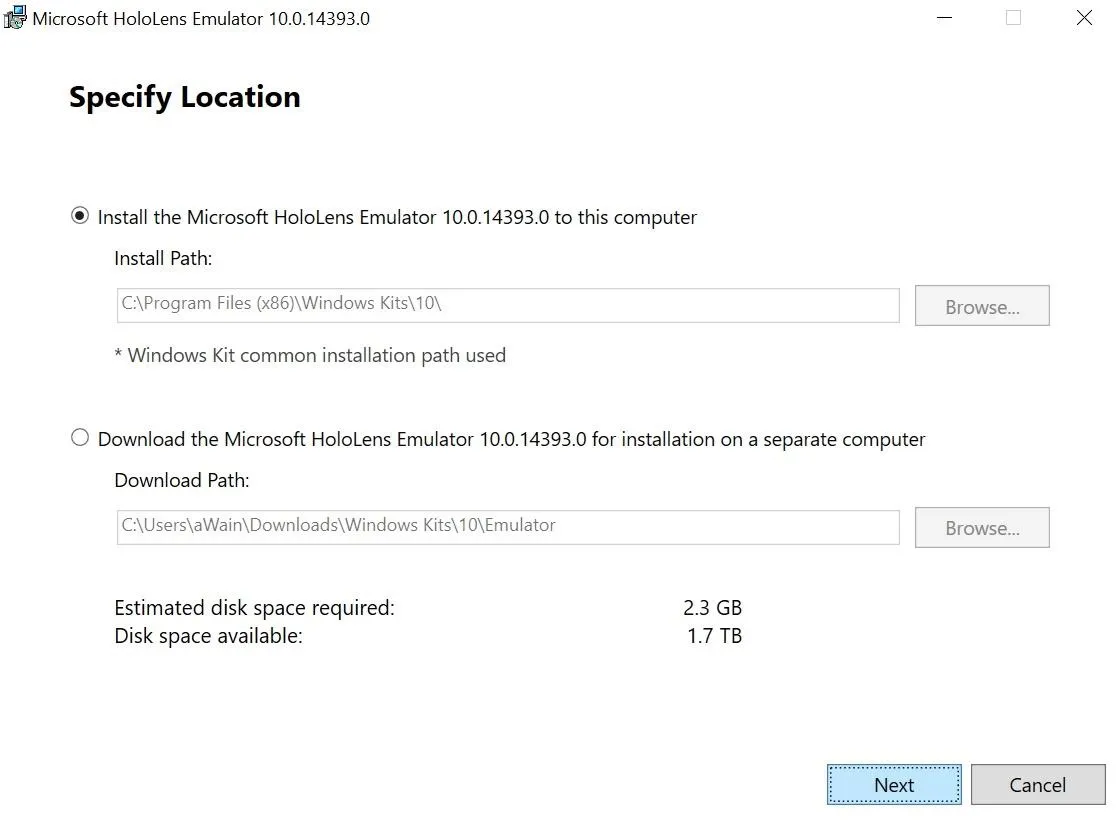Click the window title 'Microsoft HoloLens Emulator 10.0.14393.0'
The width and height of the screenshot is (1118, 821).
(201, 19)
